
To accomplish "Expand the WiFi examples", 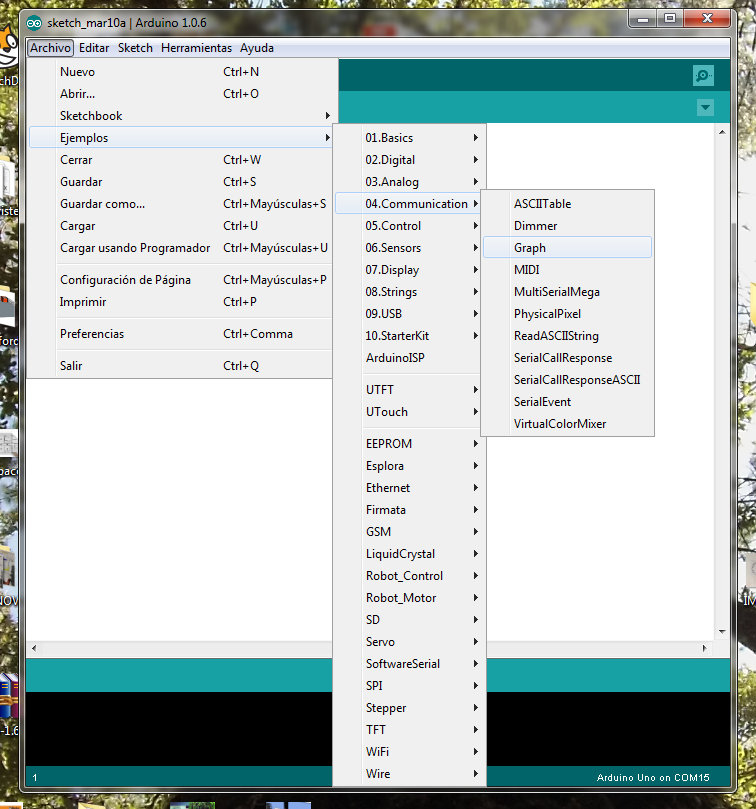I will [409, 752].
